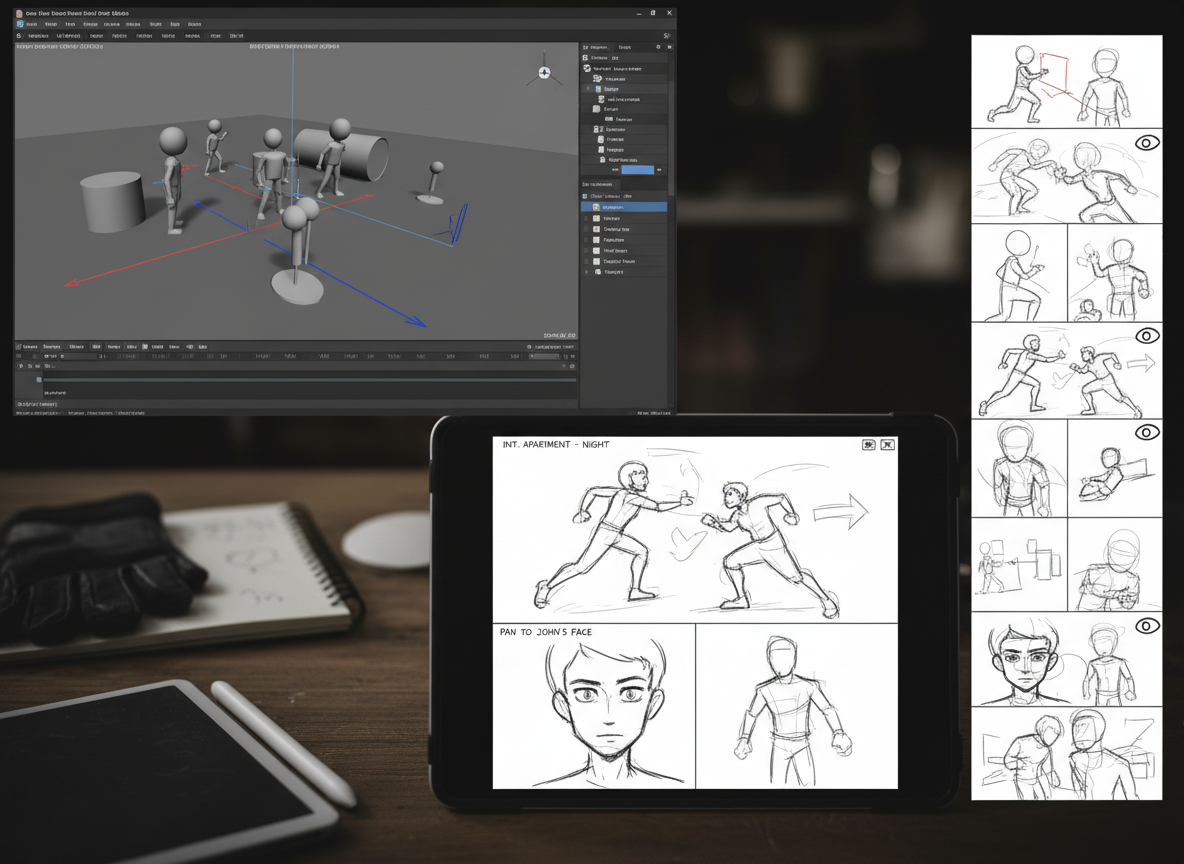Click the "INT. APAEIMENT - NIGHT" caption

[556, 445]
